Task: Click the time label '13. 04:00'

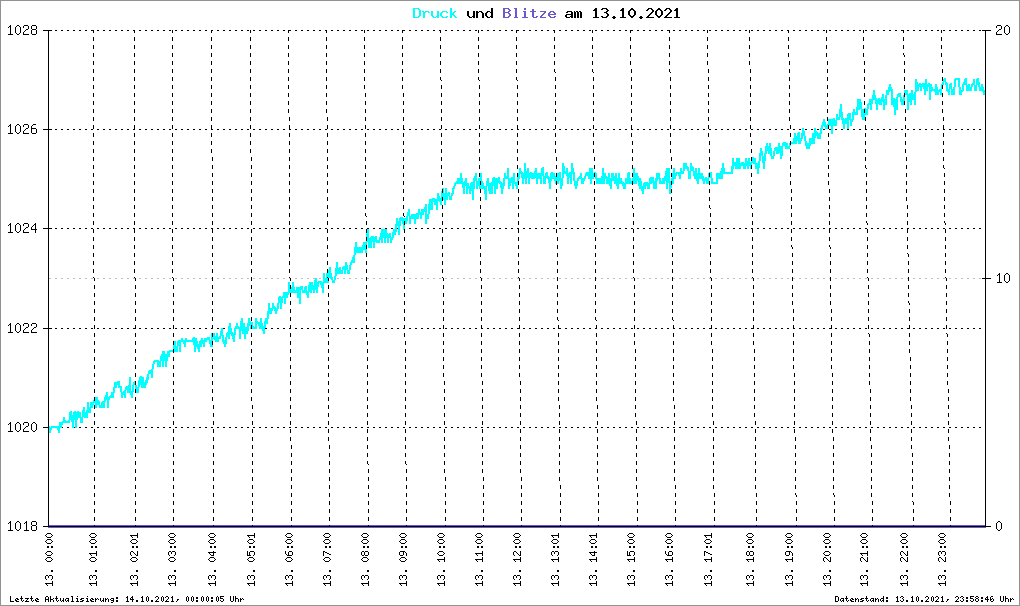Action: click(x=212, y=559)
